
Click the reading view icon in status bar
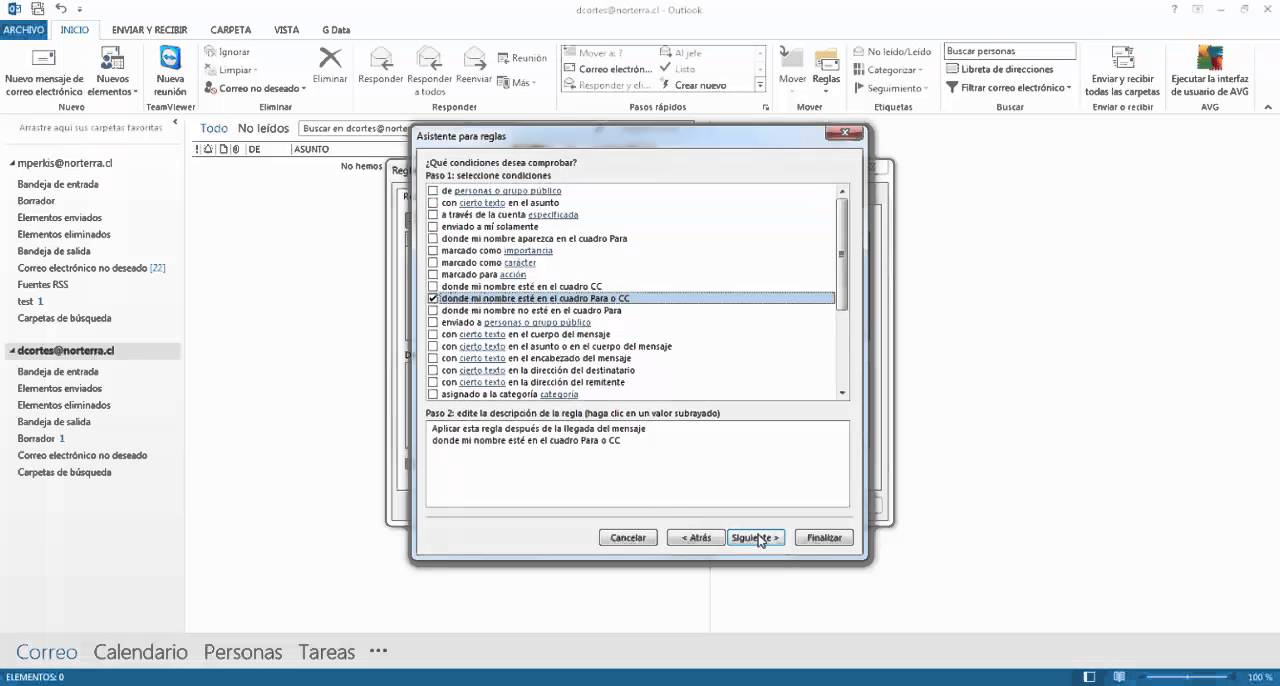pos(1119,677)
